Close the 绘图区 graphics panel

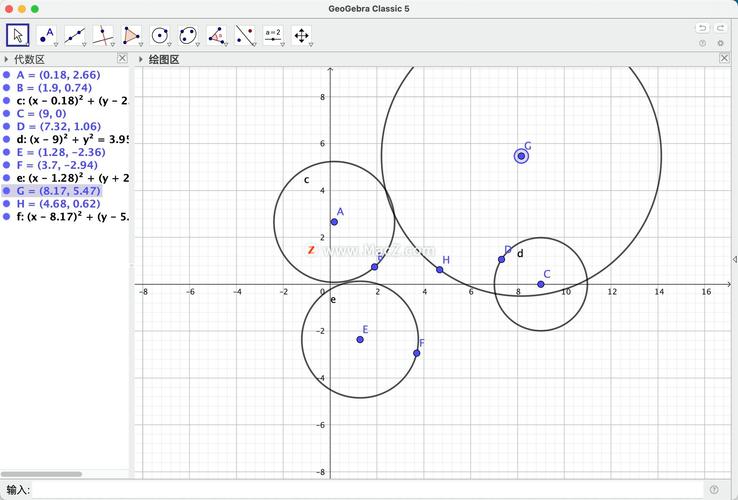tap(724, 58)
